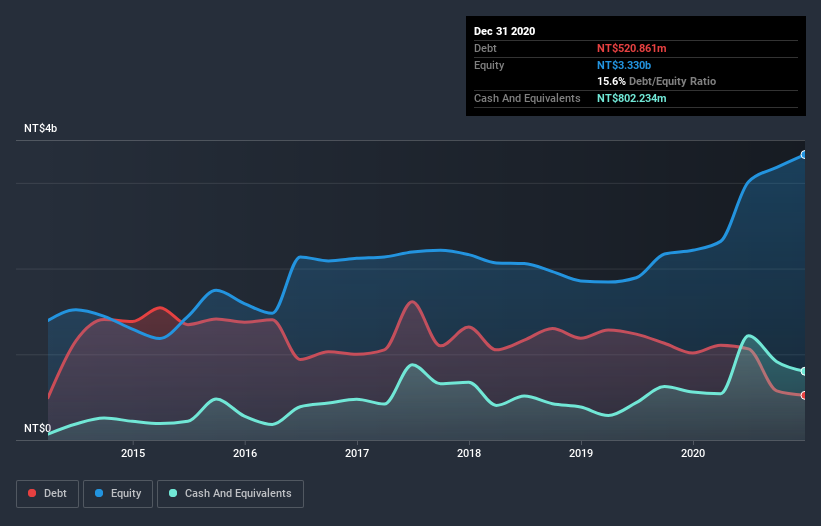The width and height of the screenshot is (821, 526).
Task: Click the 2017 x-axis label
Action: pyautogui.click(x=357, y=453)
